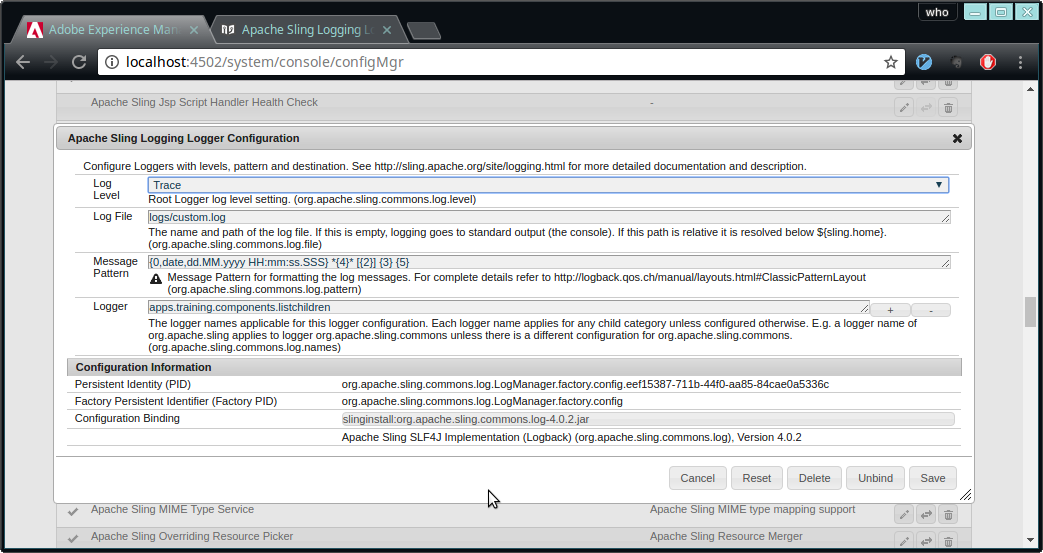Unbind the Overriding Resource Picker configuration
The height and width of the screenshot is (553, 1043).
click(x=926, y=541)
